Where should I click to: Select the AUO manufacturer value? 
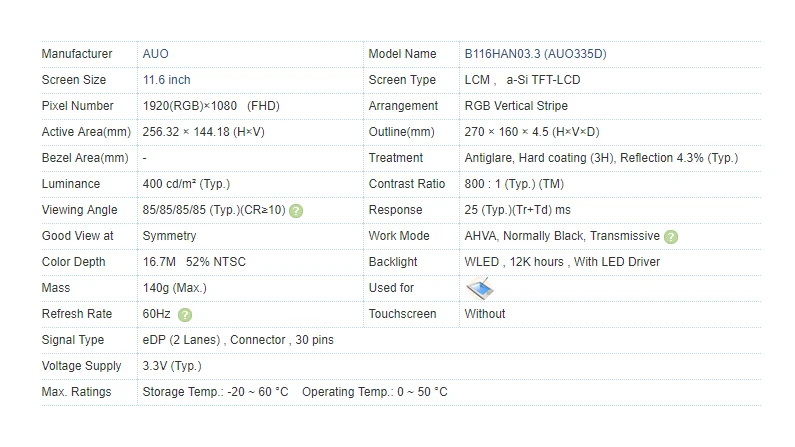click(x=156, y=54)
